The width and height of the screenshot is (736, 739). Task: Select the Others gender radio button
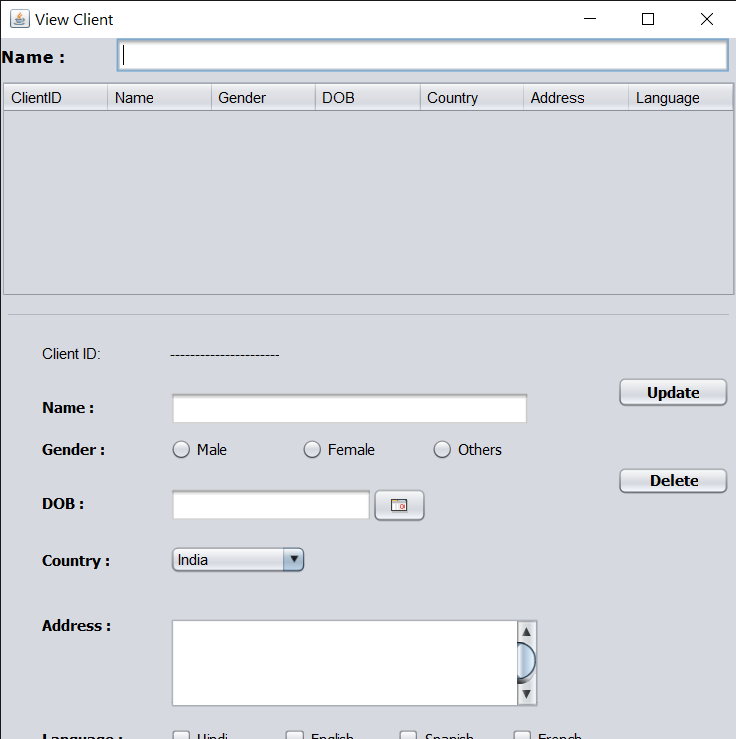tap(442, 450)
